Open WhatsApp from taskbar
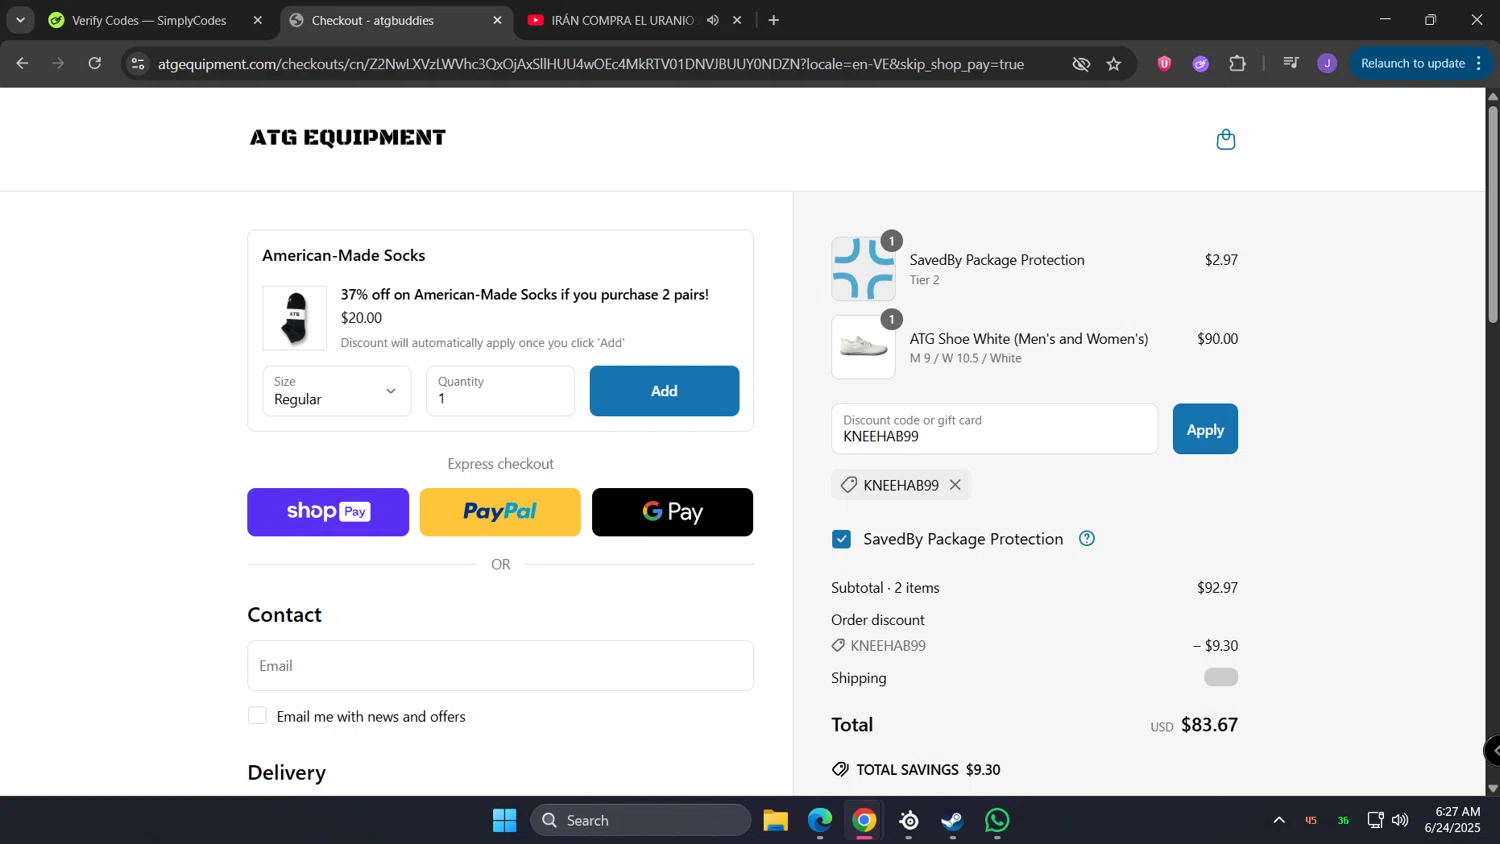 click(997, 821)
